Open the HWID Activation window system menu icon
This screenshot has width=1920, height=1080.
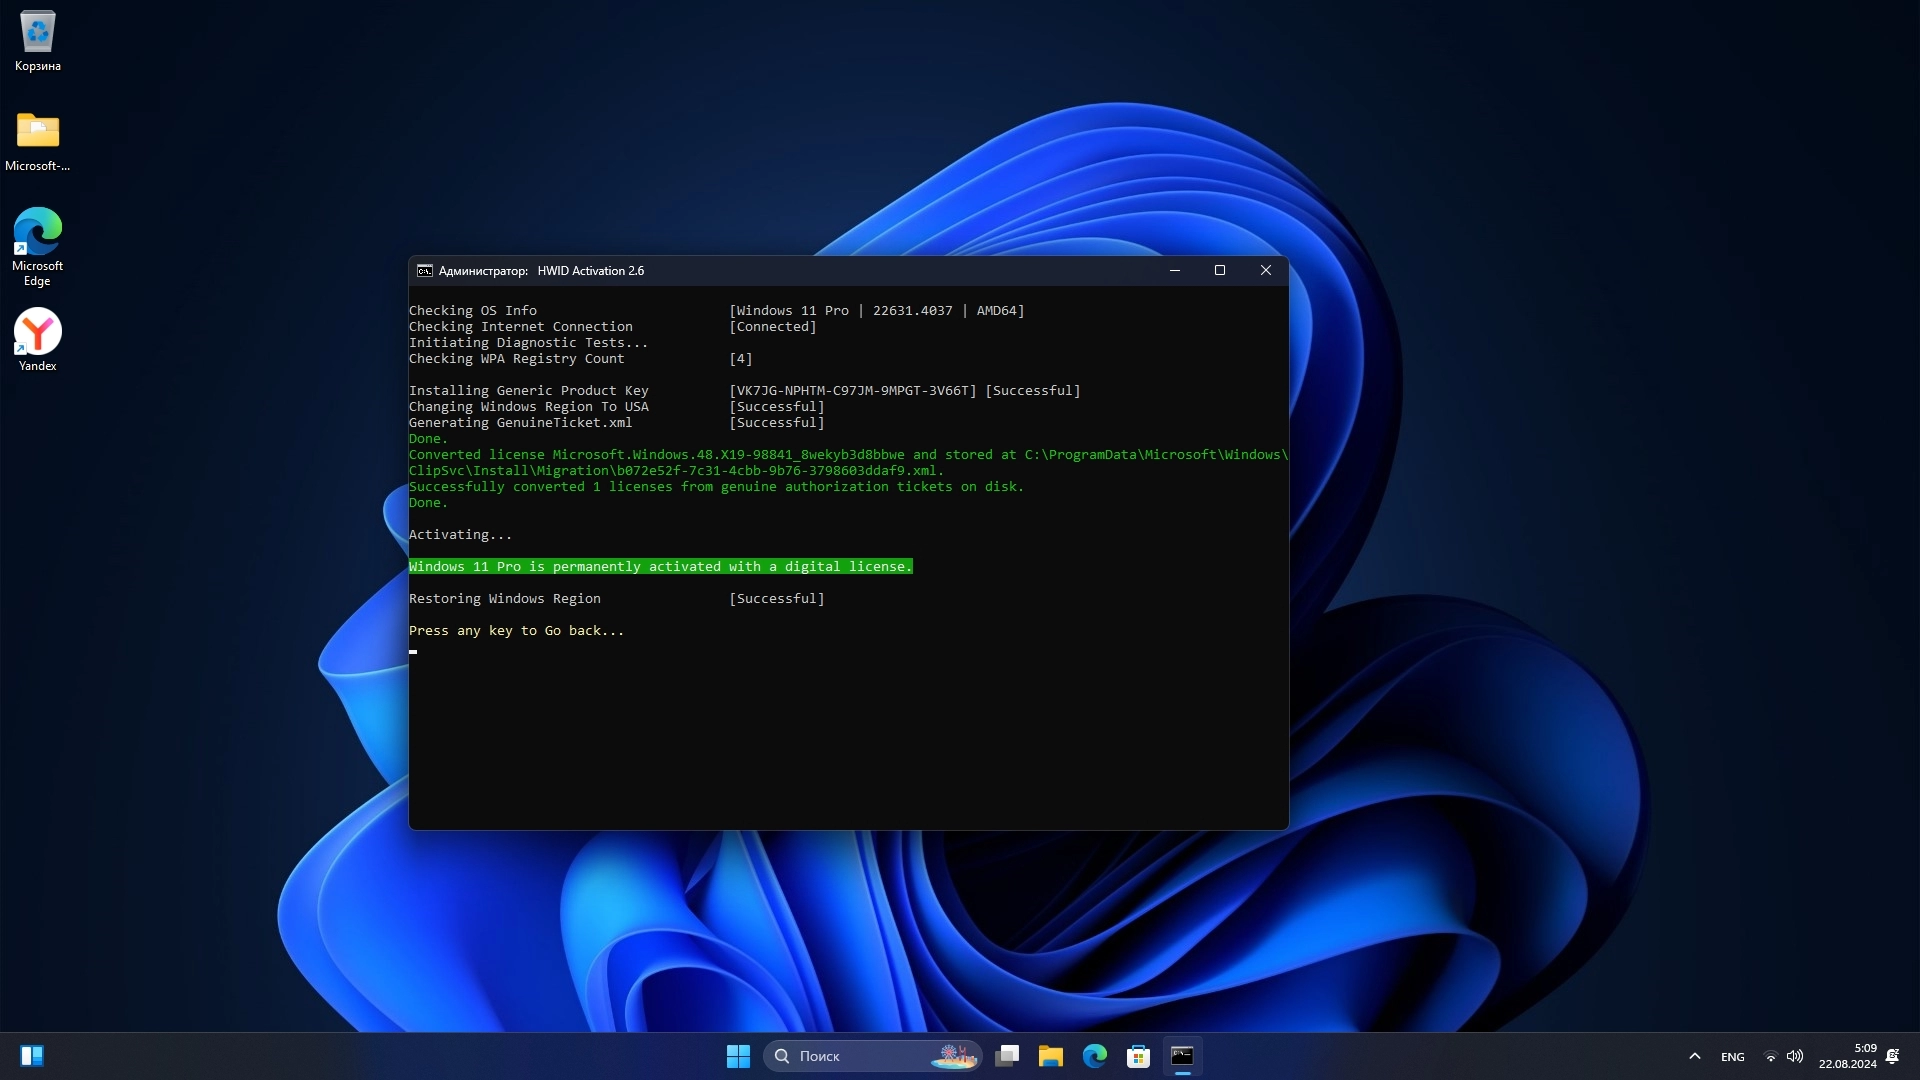[x=425, y=271]
